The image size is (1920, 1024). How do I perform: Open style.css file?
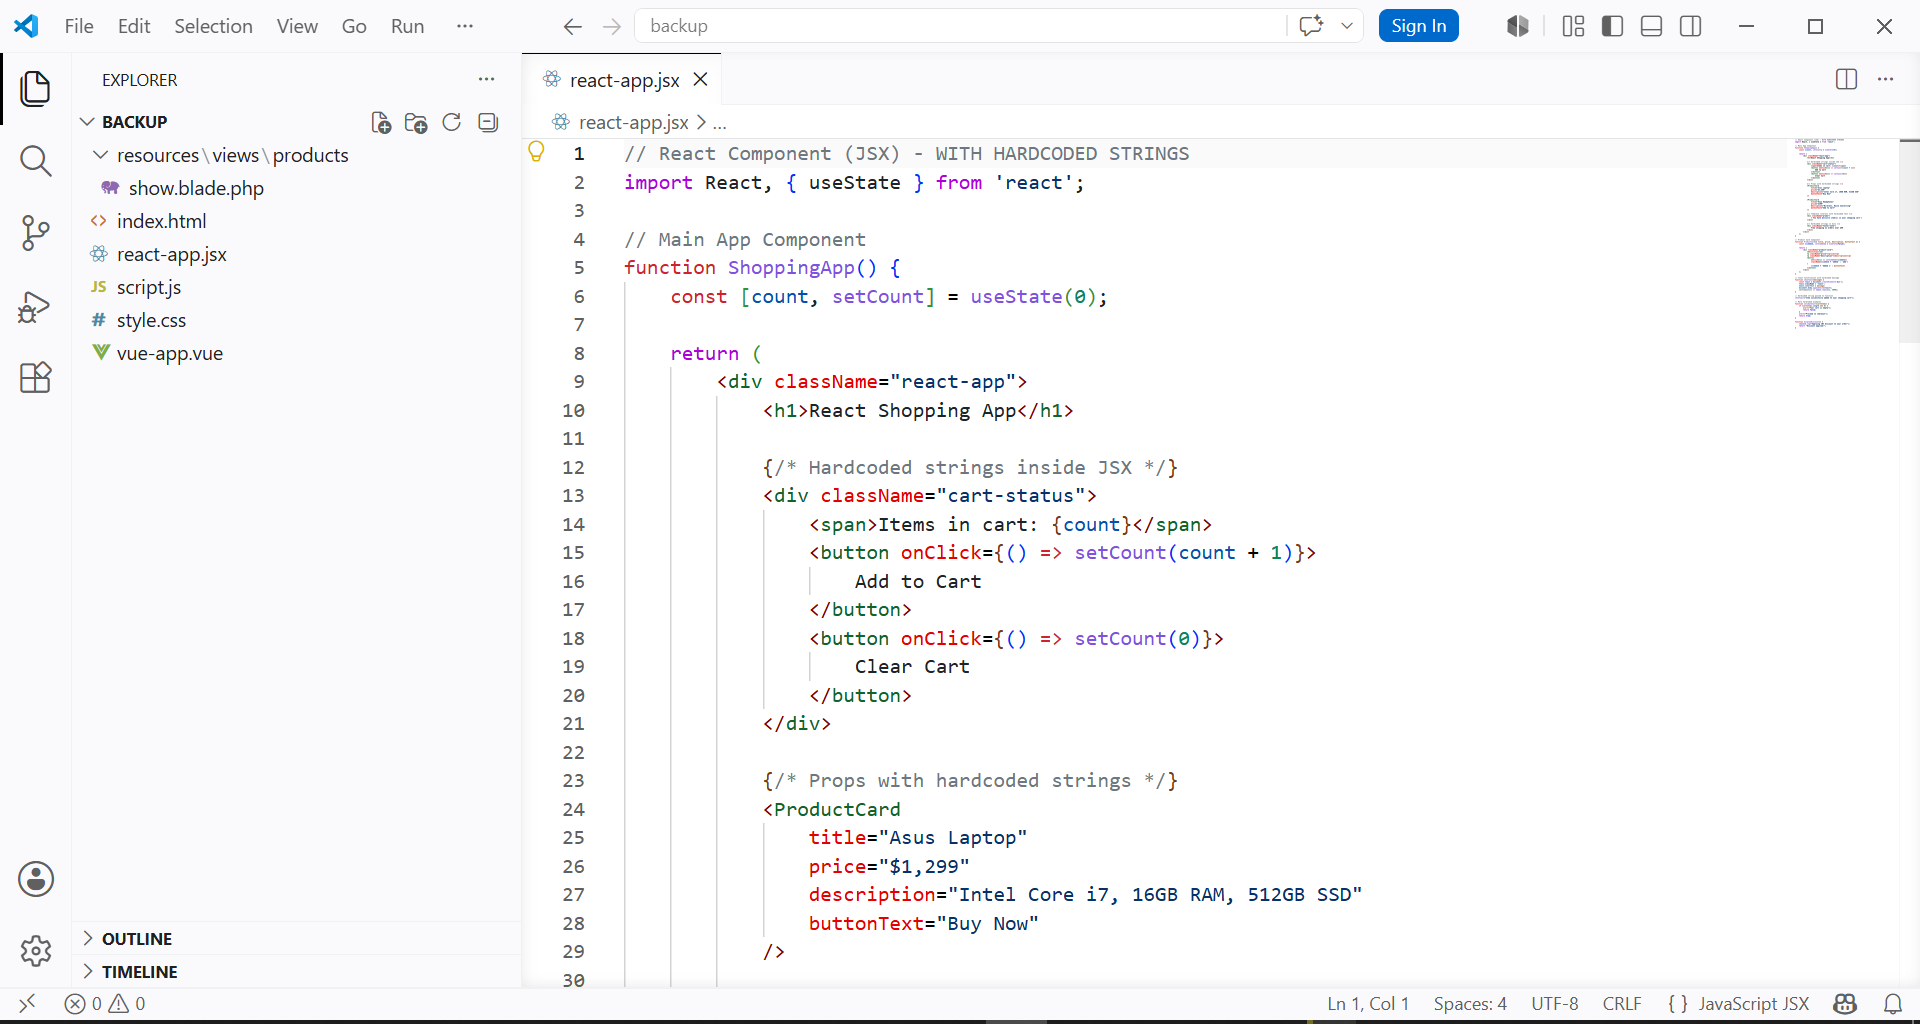click(x=151, y=320)
